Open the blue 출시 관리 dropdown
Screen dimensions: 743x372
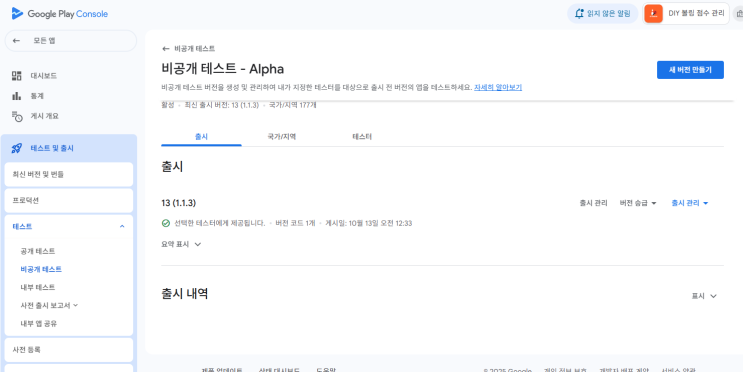(x=690, y=203)
